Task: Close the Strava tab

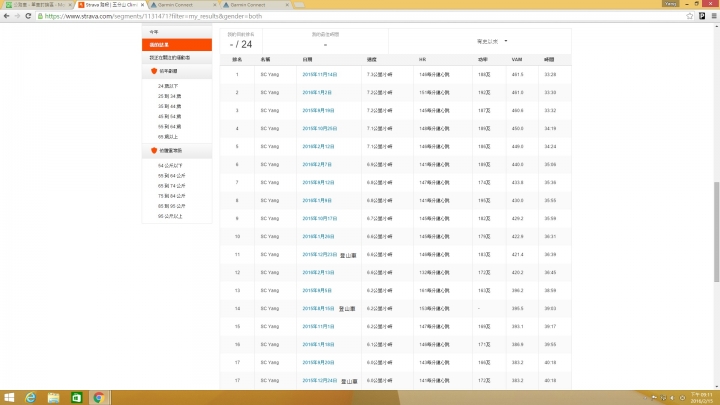Action: (142, 5)
